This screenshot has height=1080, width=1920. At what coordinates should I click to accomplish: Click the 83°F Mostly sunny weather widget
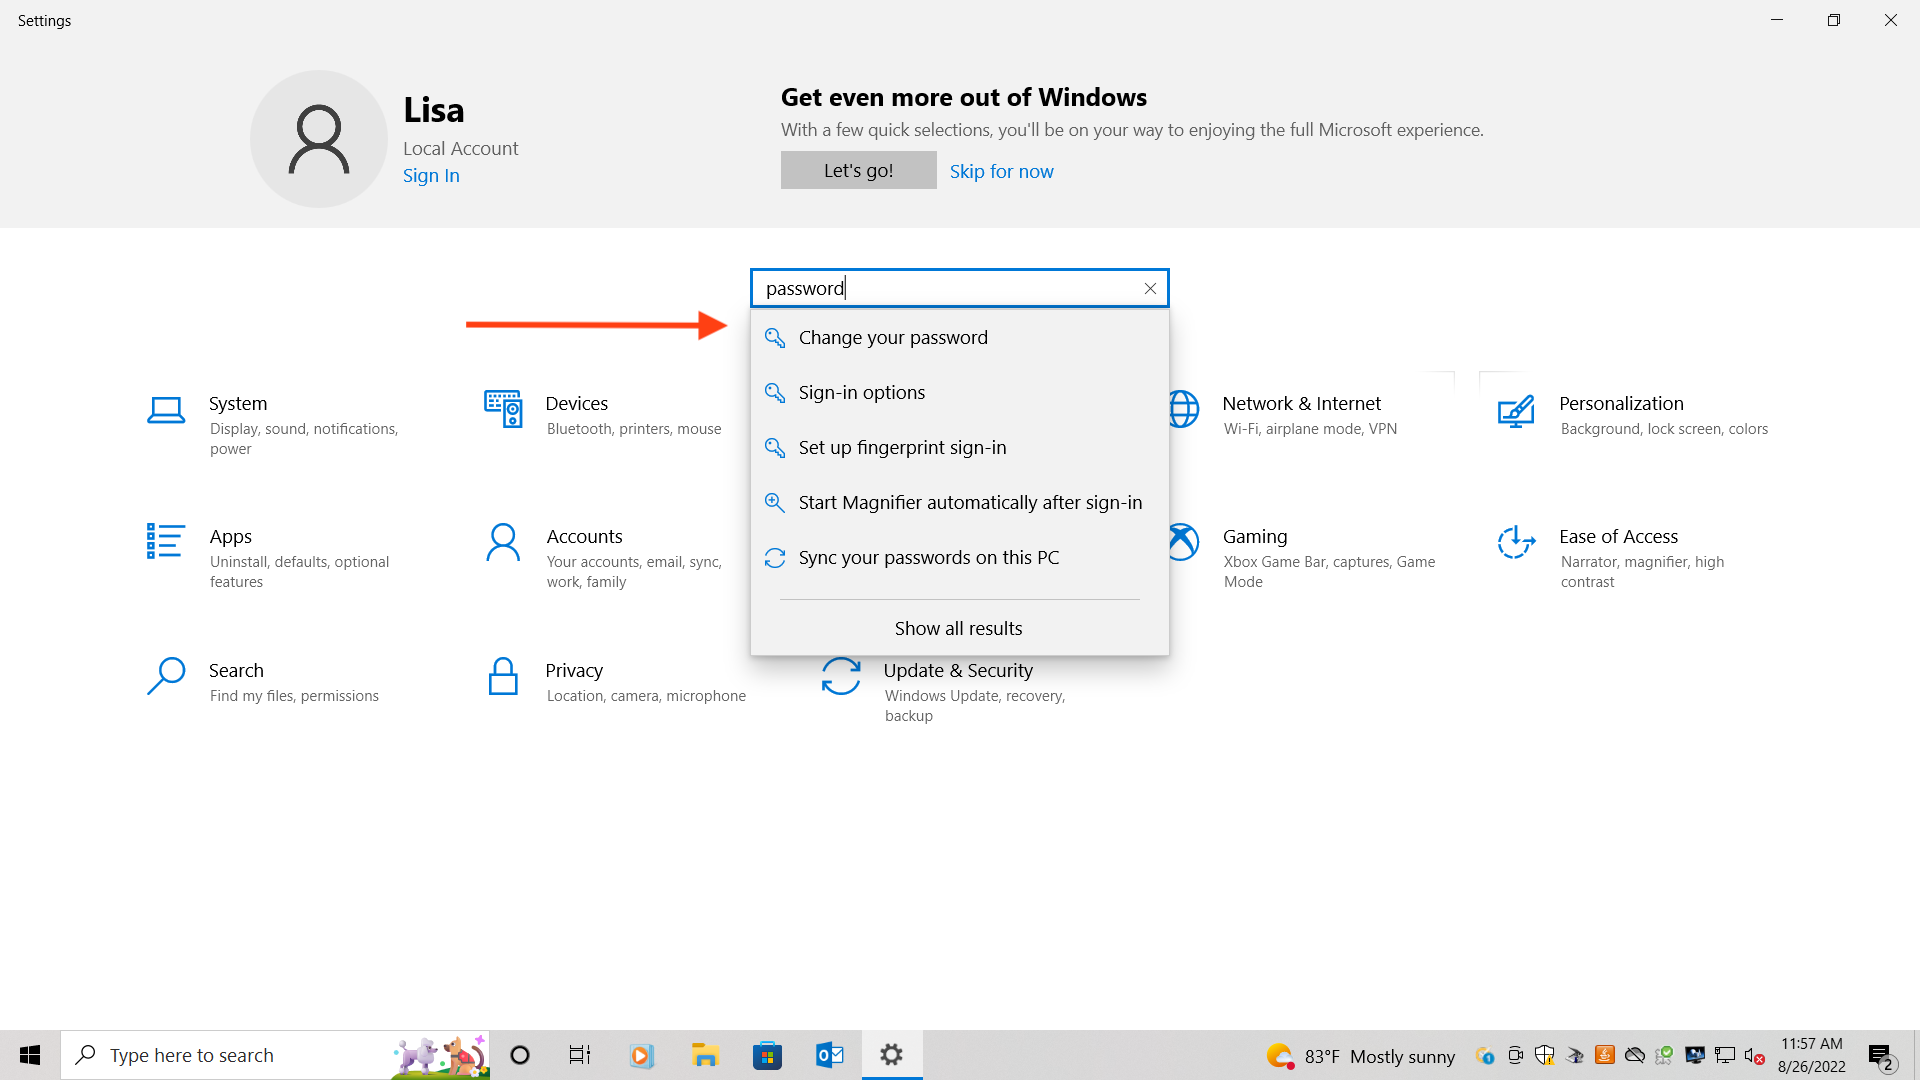1360,1056
